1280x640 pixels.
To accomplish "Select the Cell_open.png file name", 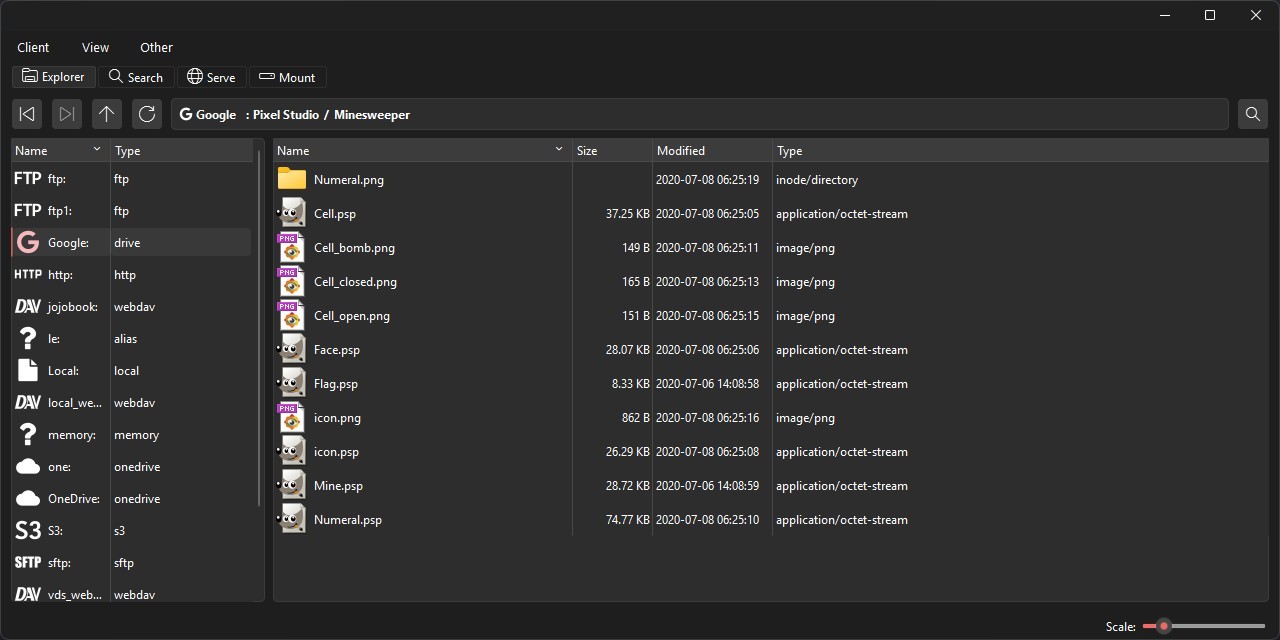I will click(352, 316).
